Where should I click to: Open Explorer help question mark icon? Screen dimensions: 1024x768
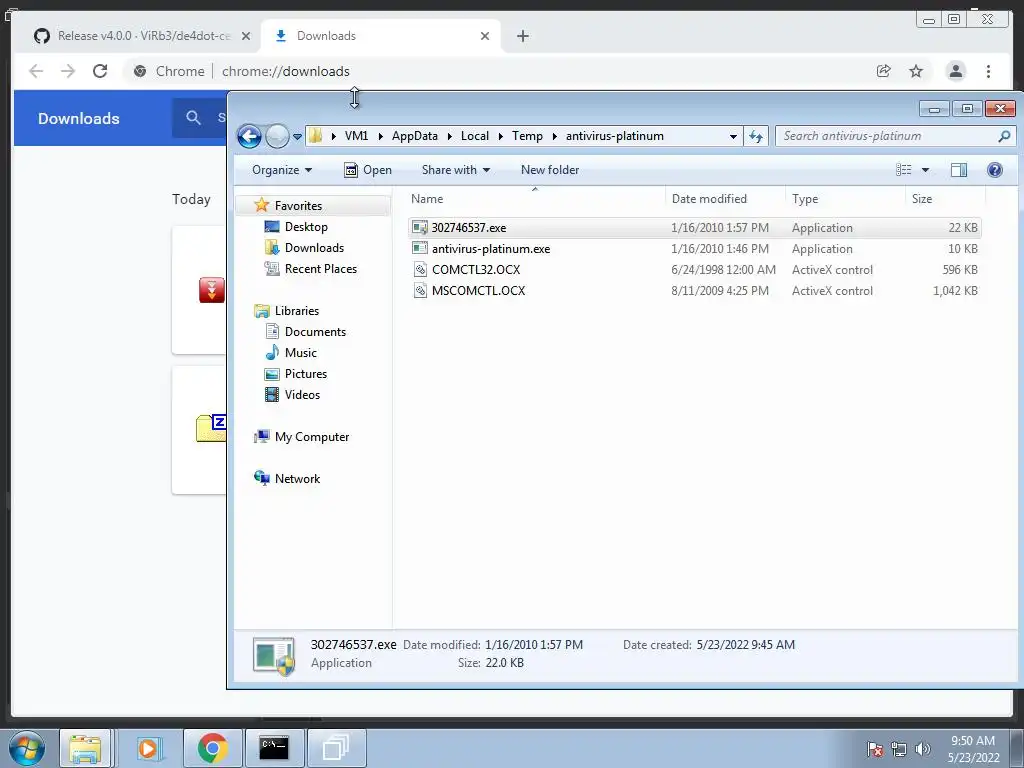click(x=995, y=170)
